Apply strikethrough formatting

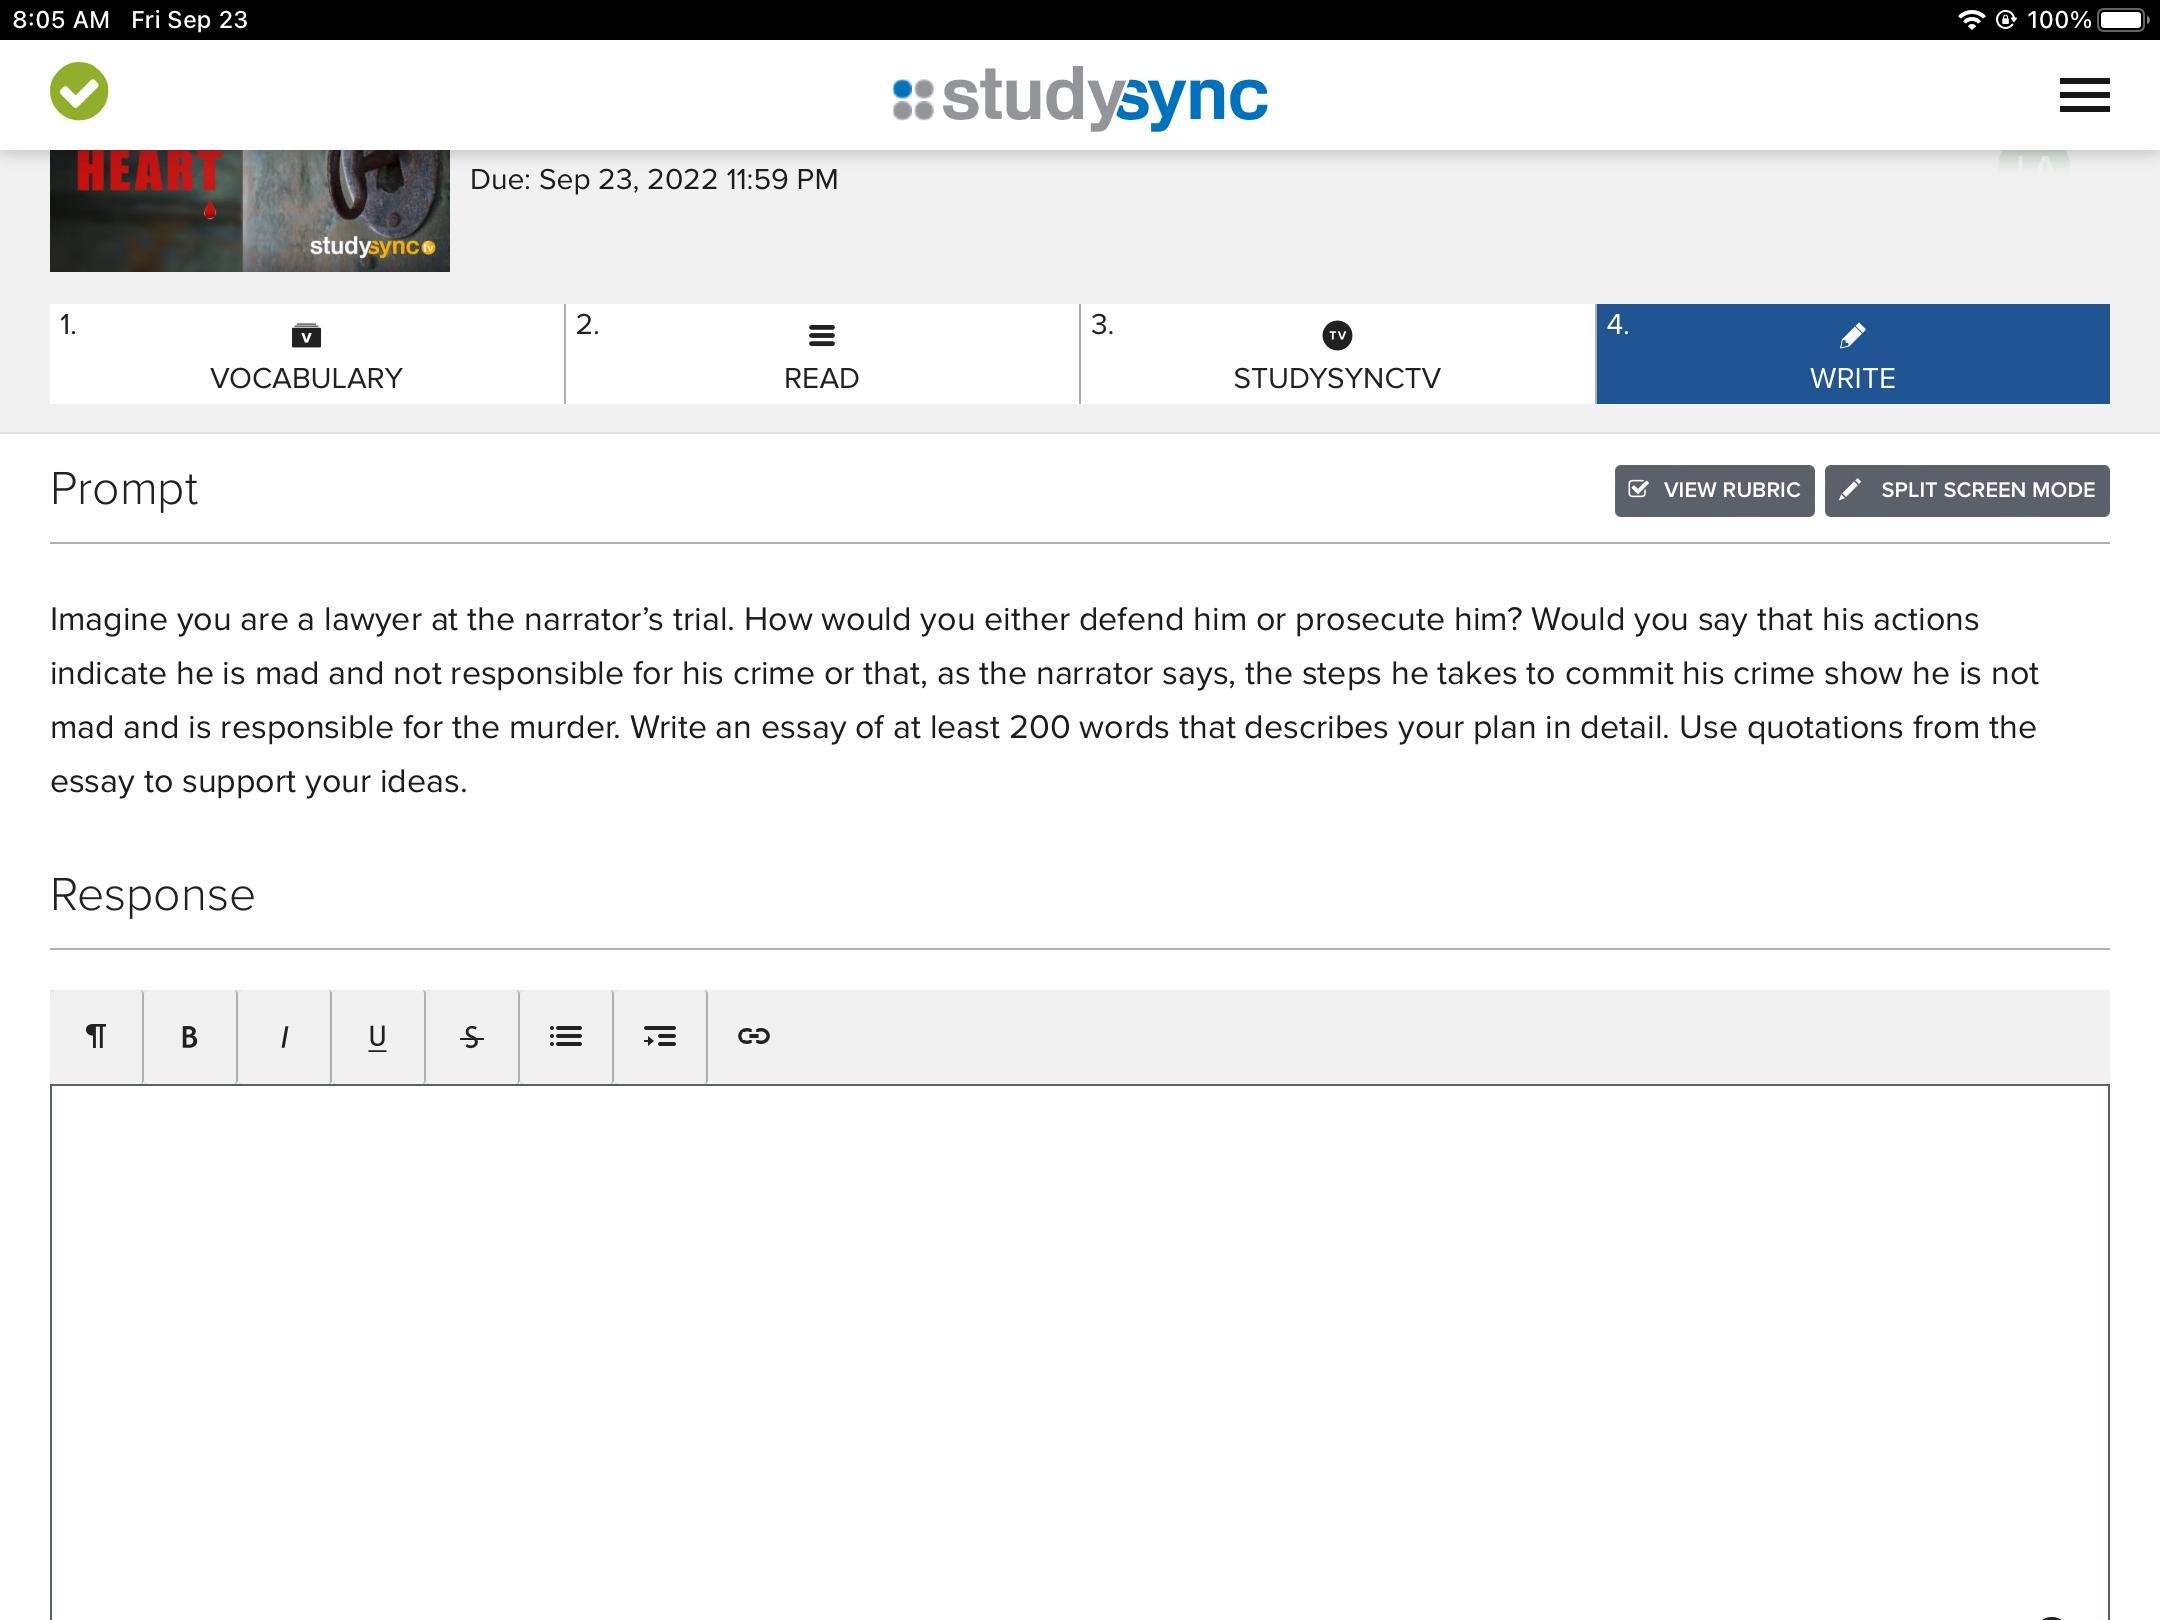click(x=471, y=1037)
